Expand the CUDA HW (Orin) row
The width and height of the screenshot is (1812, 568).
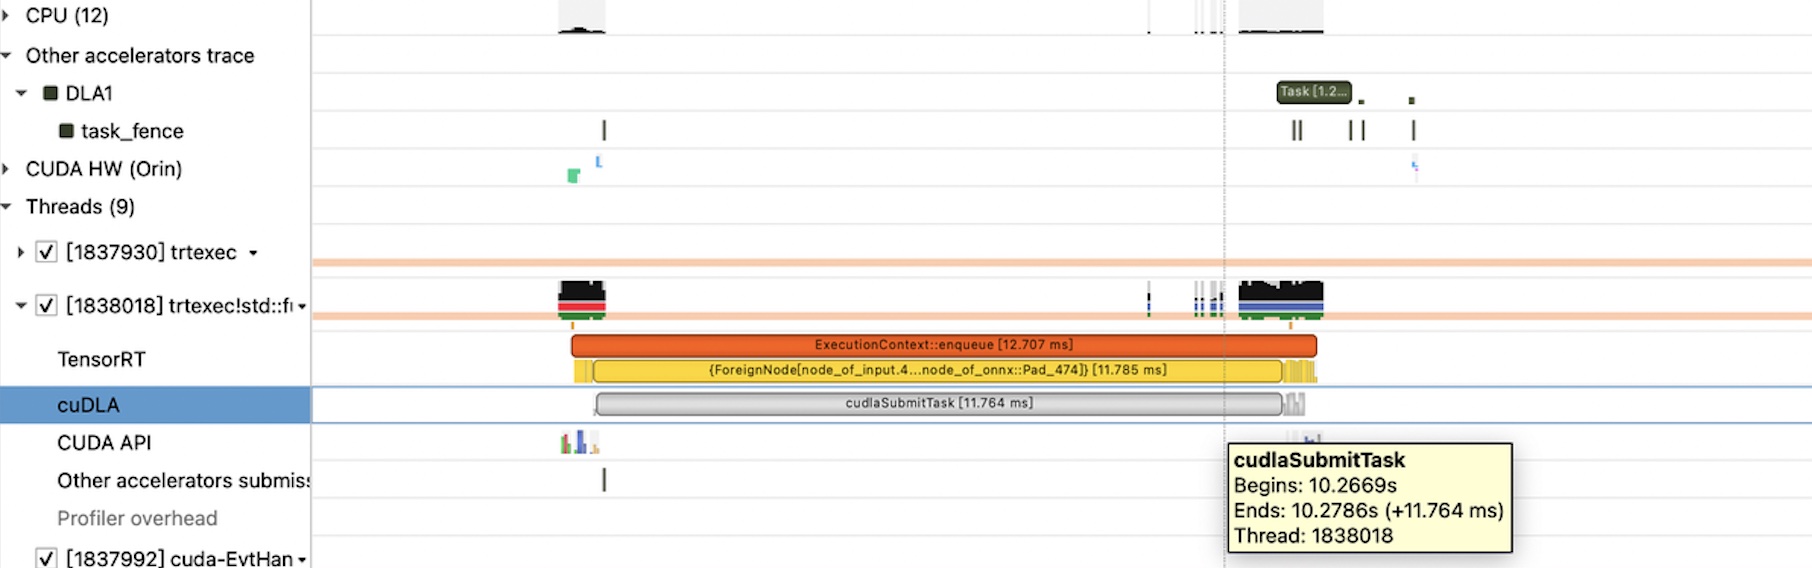tap(6, 169)
